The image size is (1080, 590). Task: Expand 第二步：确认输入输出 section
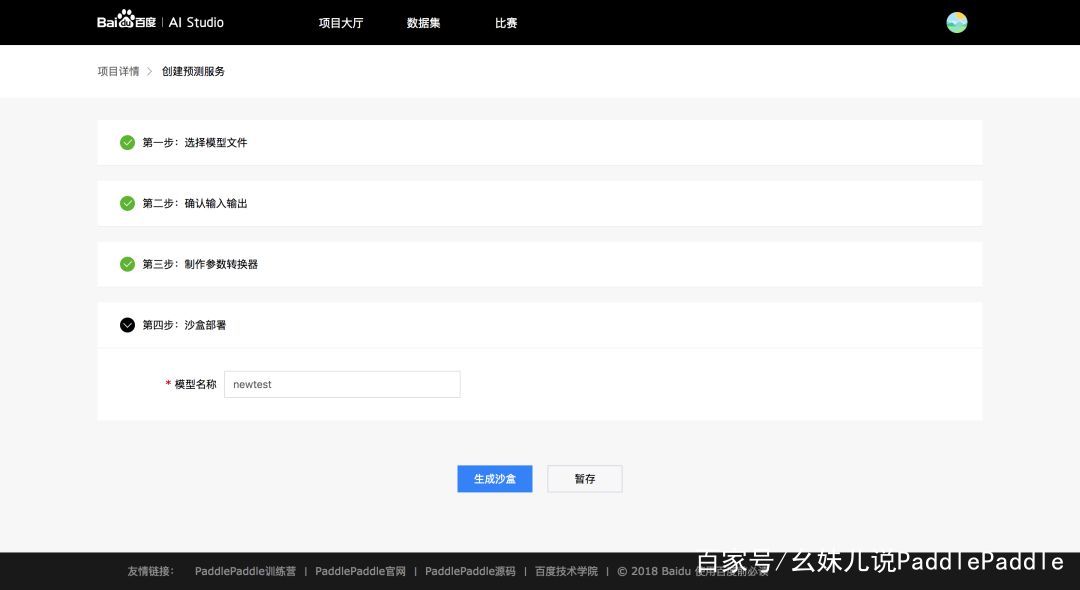[195, 204]
